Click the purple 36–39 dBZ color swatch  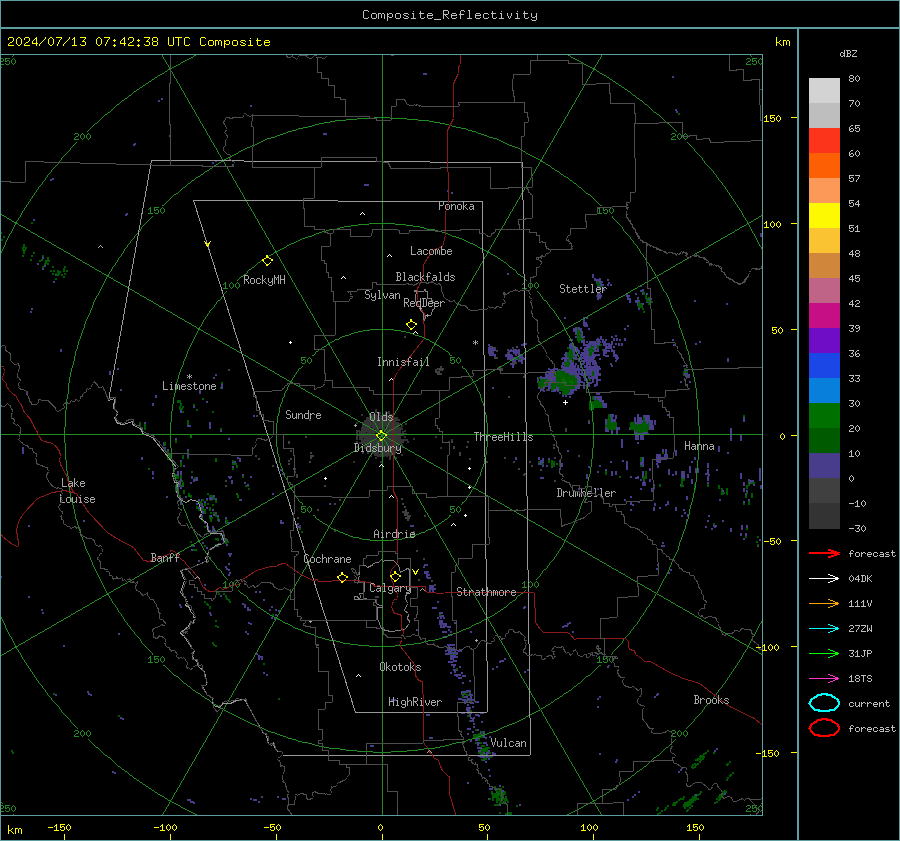coord(824,340)
